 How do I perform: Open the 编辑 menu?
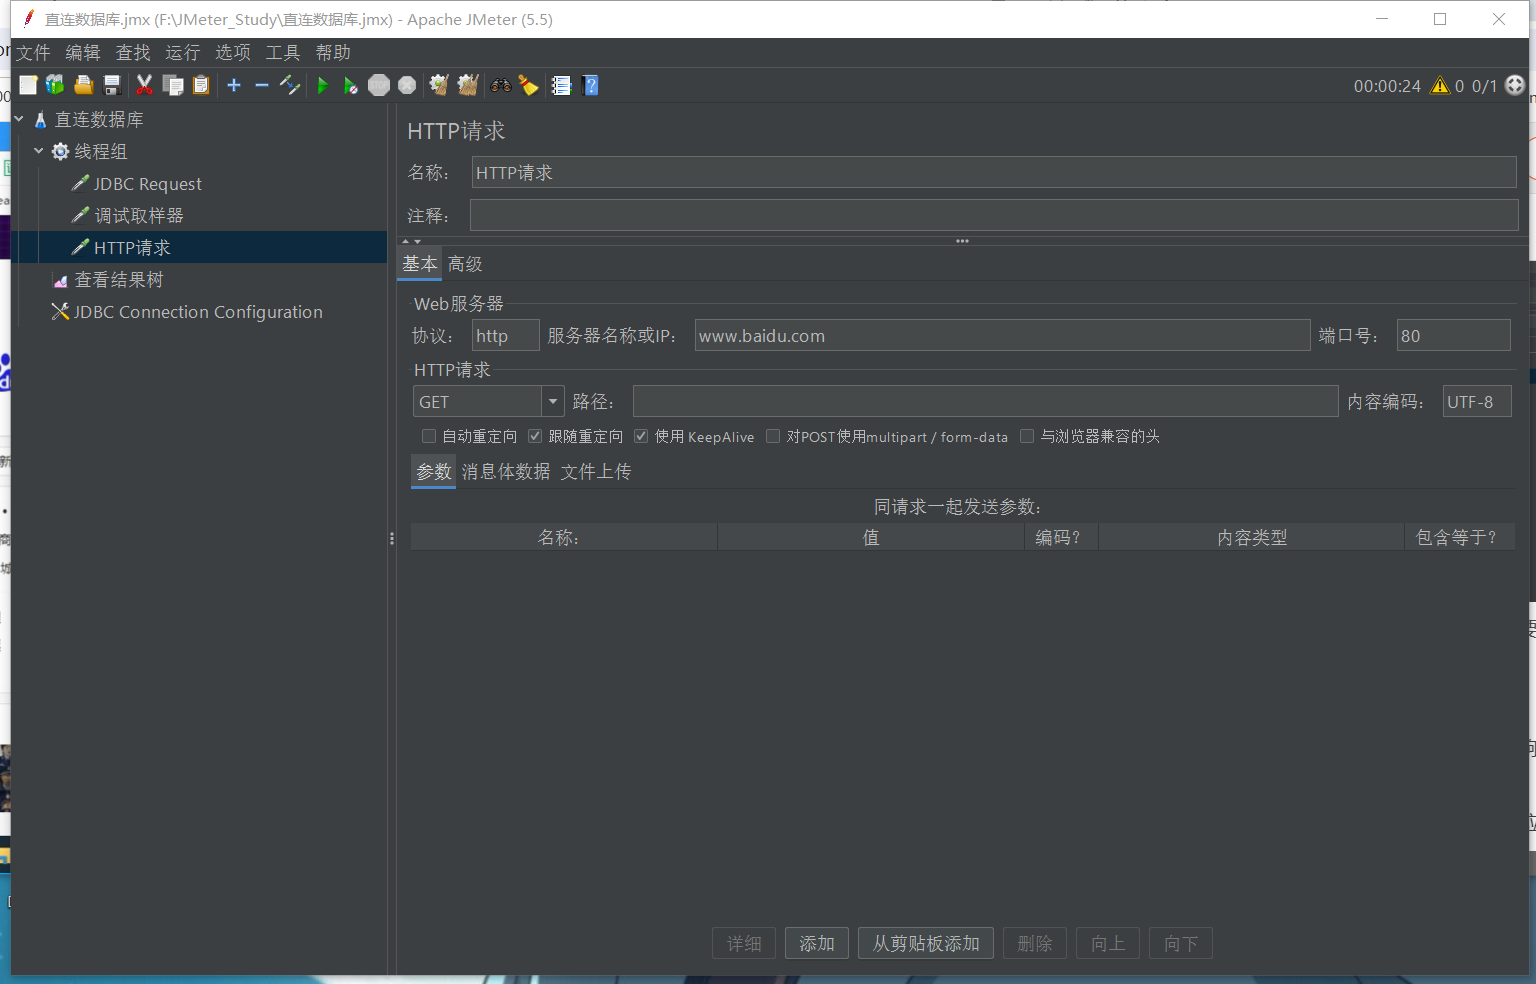(x=83, y=53)
